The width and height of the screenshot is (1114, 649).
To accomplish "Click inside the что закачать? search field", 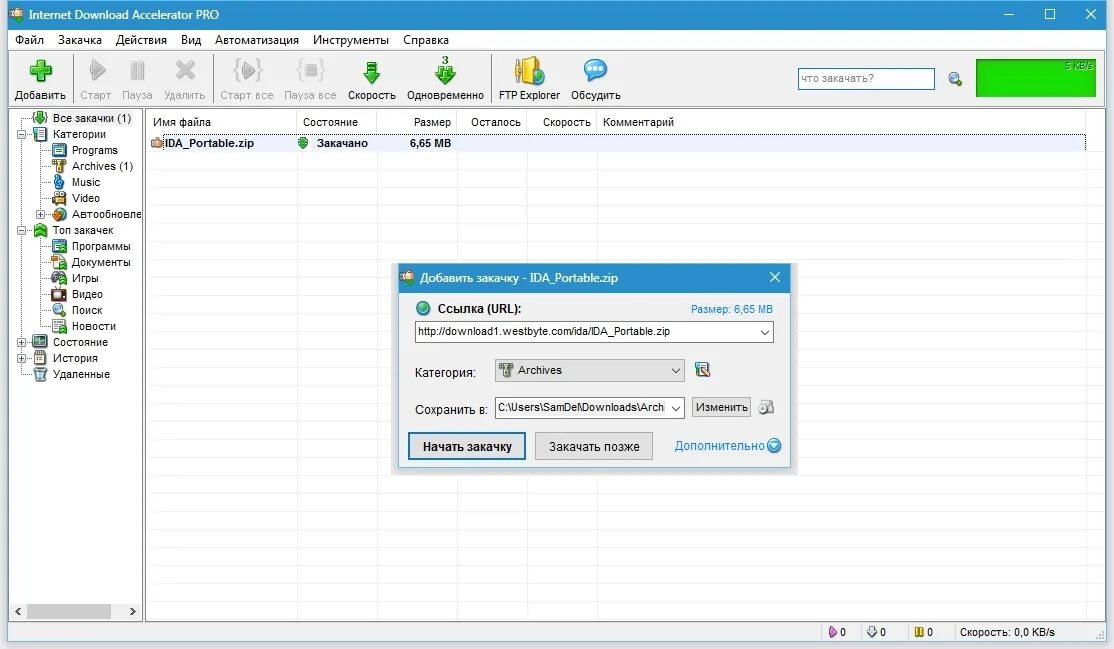I will (865, 77).
